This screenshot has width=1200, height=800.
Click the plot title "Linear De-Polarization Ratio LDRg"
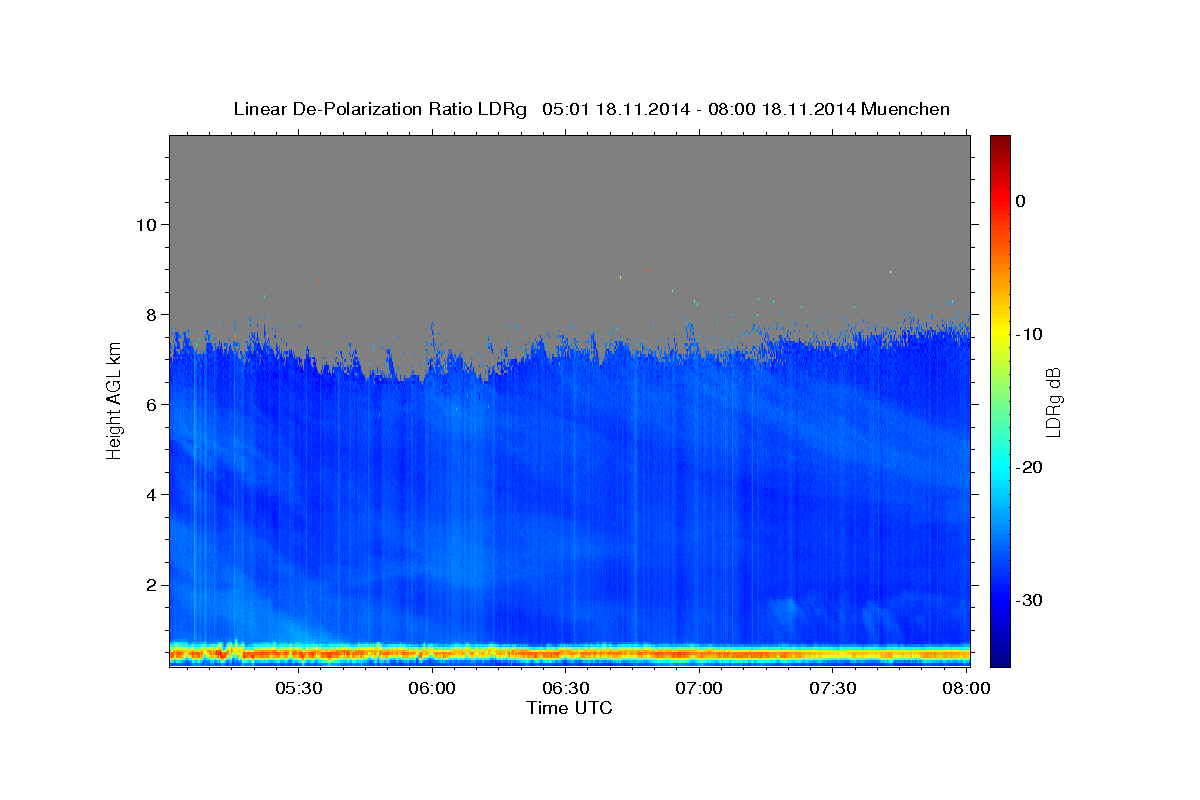coord(380,109)
